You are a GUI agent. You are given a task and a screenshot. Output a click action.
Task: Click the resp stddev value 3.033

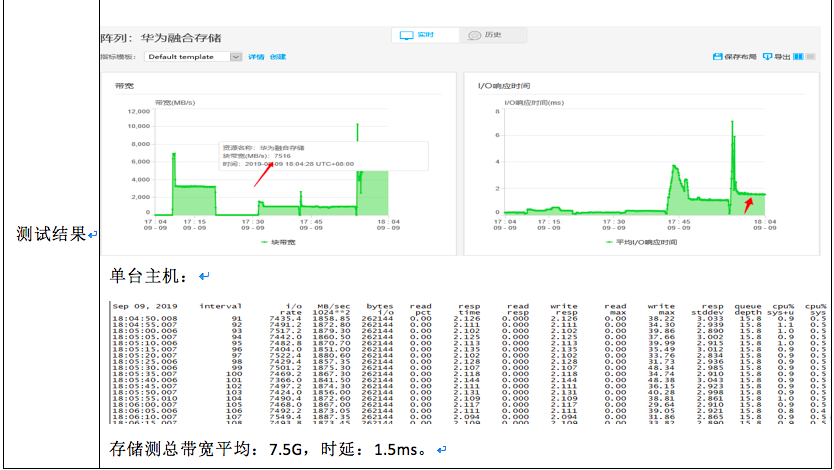coord(710,318)
